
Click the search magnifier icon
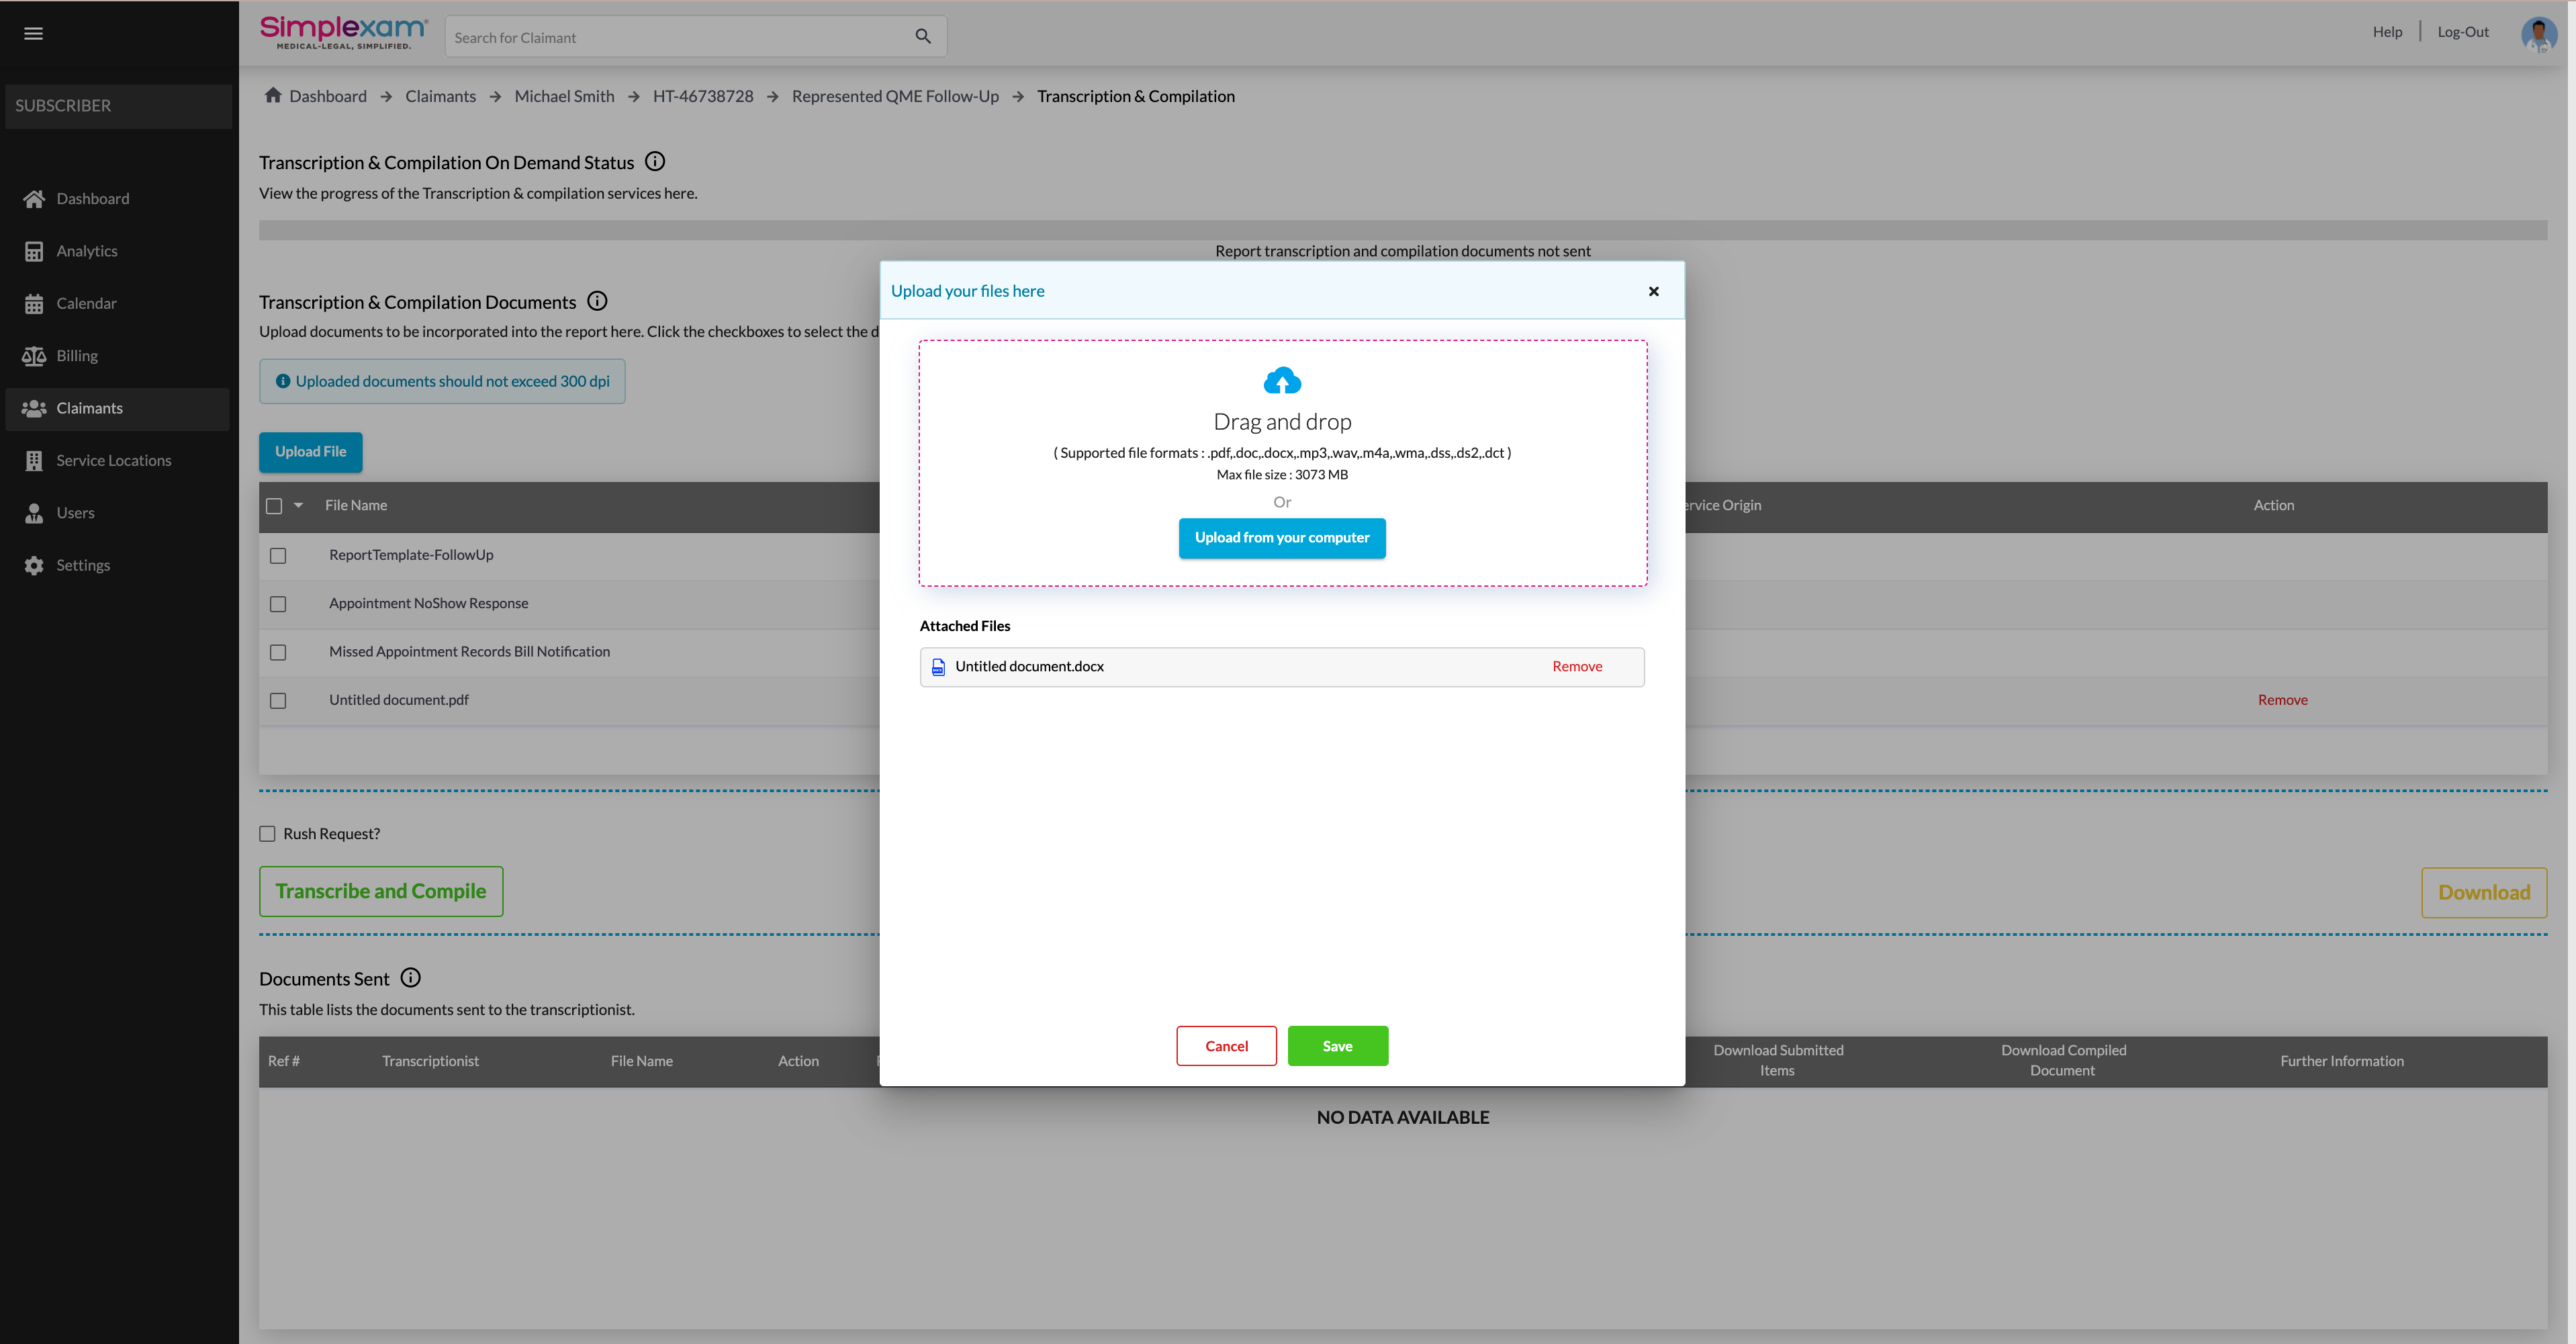click(x=922, y=37)
